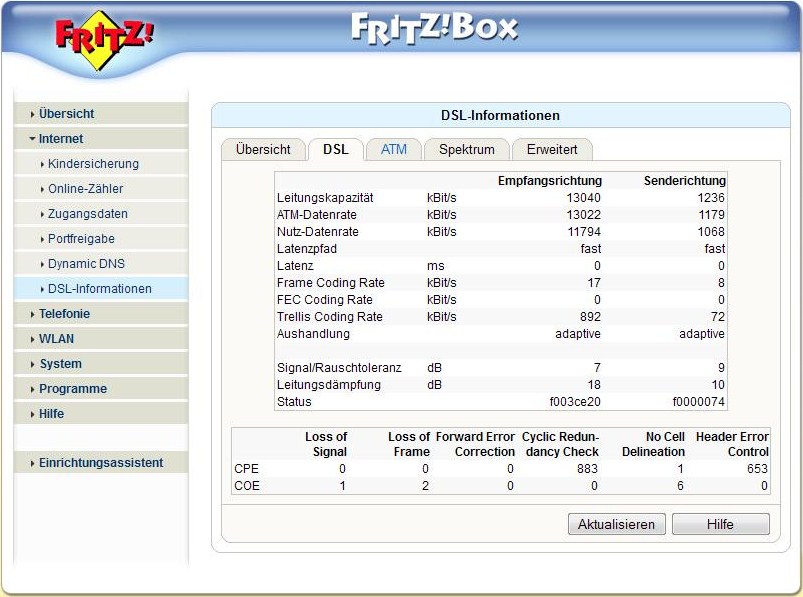Expand the Übersicht menu arrow
This screenshot has width=803, height=597.
coord(33,114)
